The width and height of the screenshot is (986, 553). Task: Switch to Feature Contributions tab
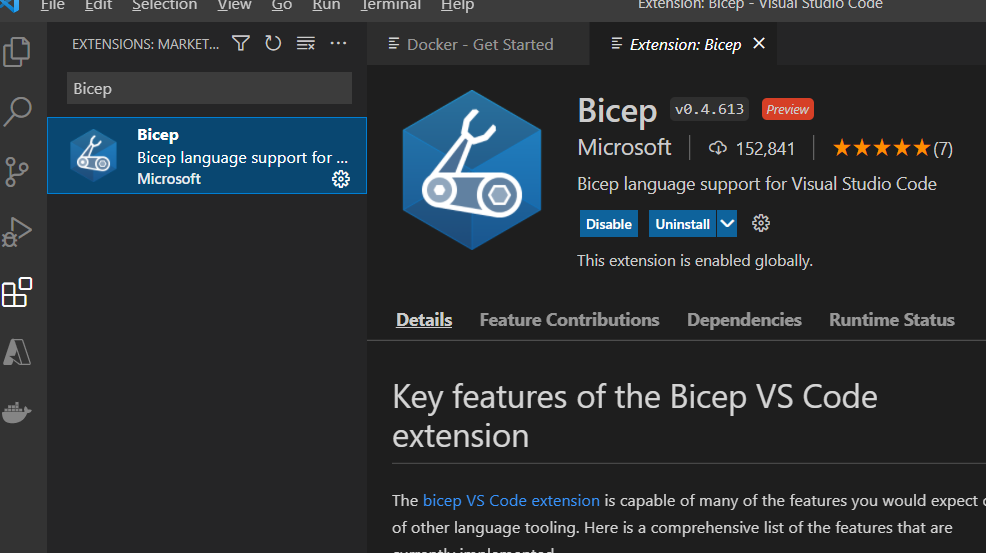569,320
